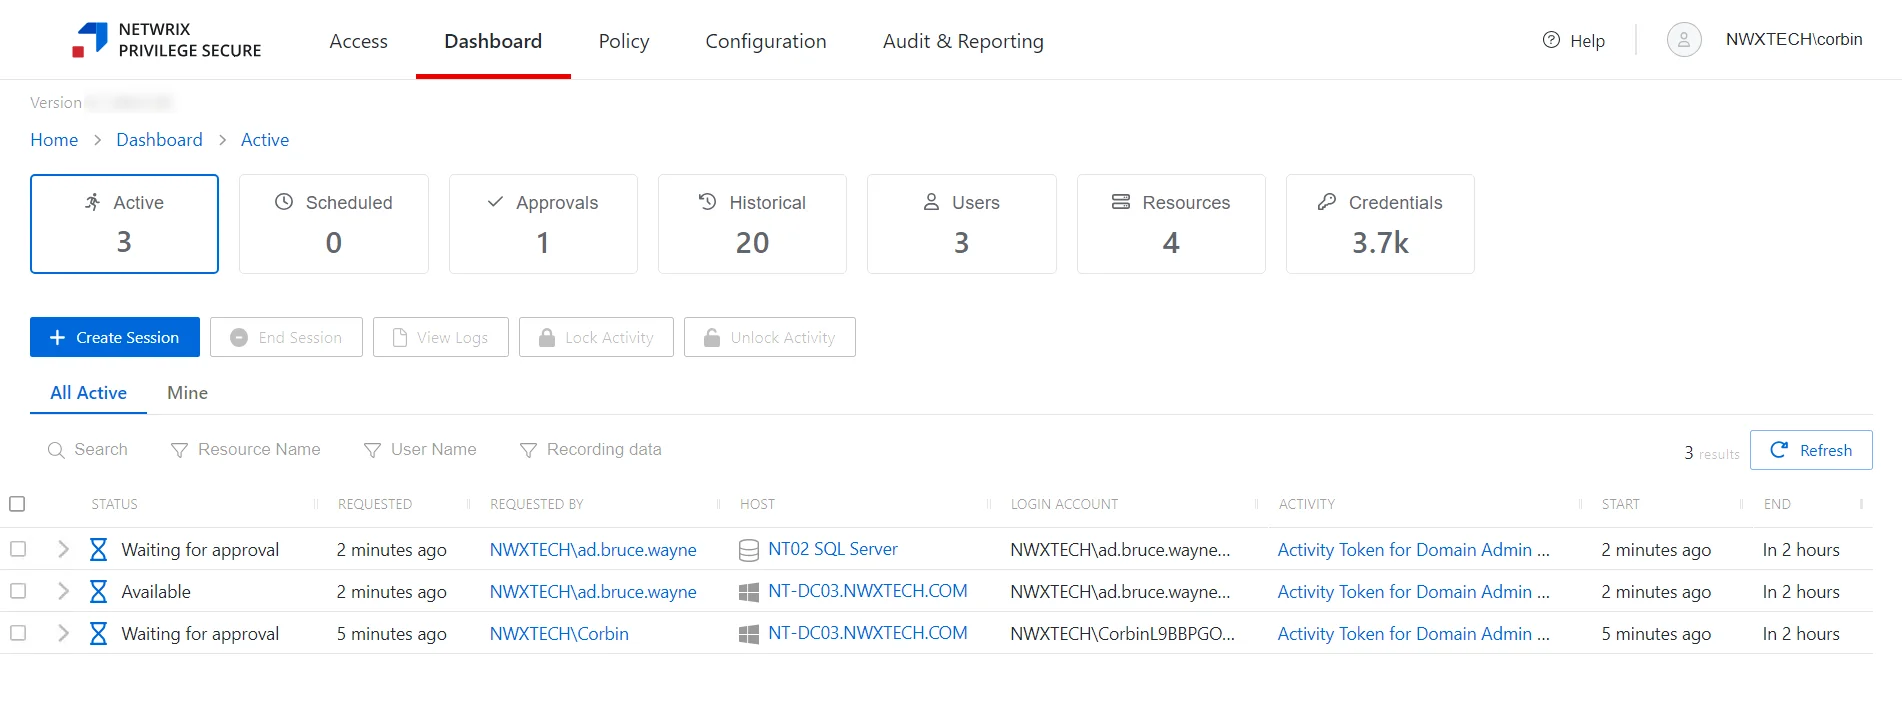The image size is (1902, 724).
Task: Sort by the LOGIN ACCOUNT column header
Action: [x=1064, y=504]
